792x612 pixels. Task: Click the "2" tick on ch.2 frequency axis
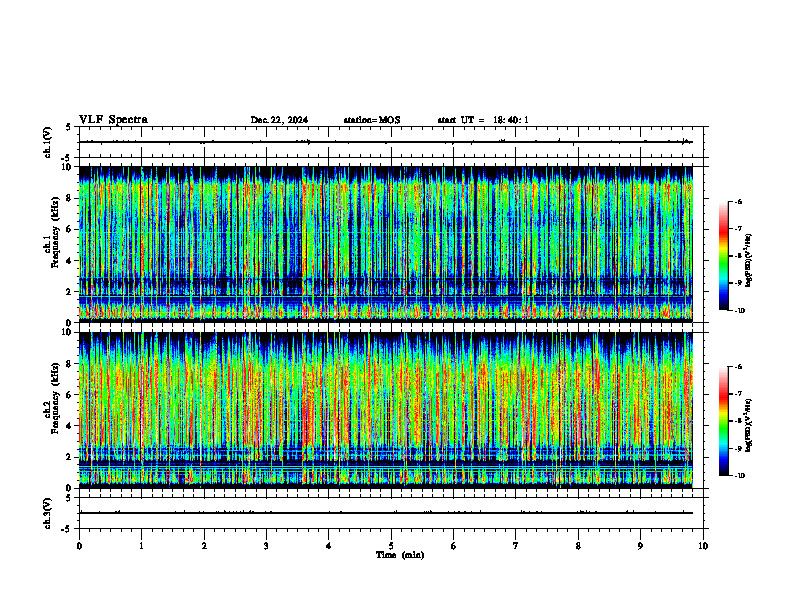(x=69, y=457)
